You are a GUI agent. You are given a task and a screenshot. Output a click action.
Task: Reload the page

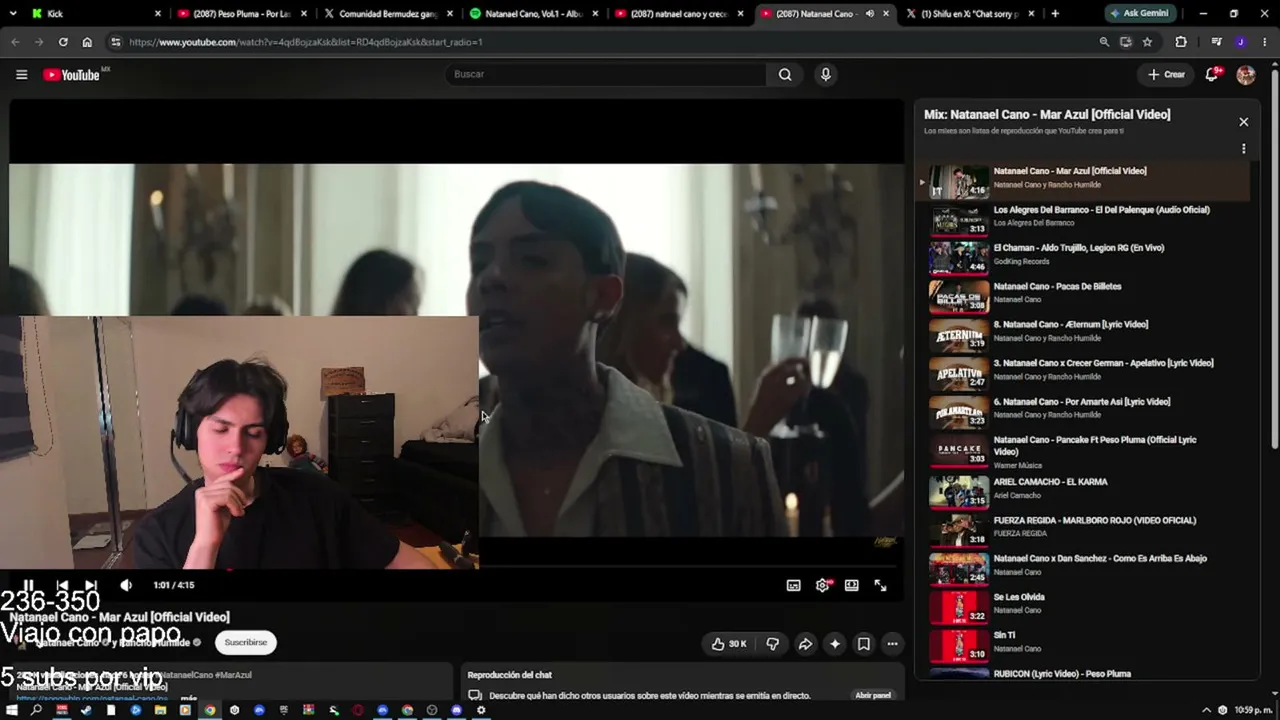click(x=63, y=42)
